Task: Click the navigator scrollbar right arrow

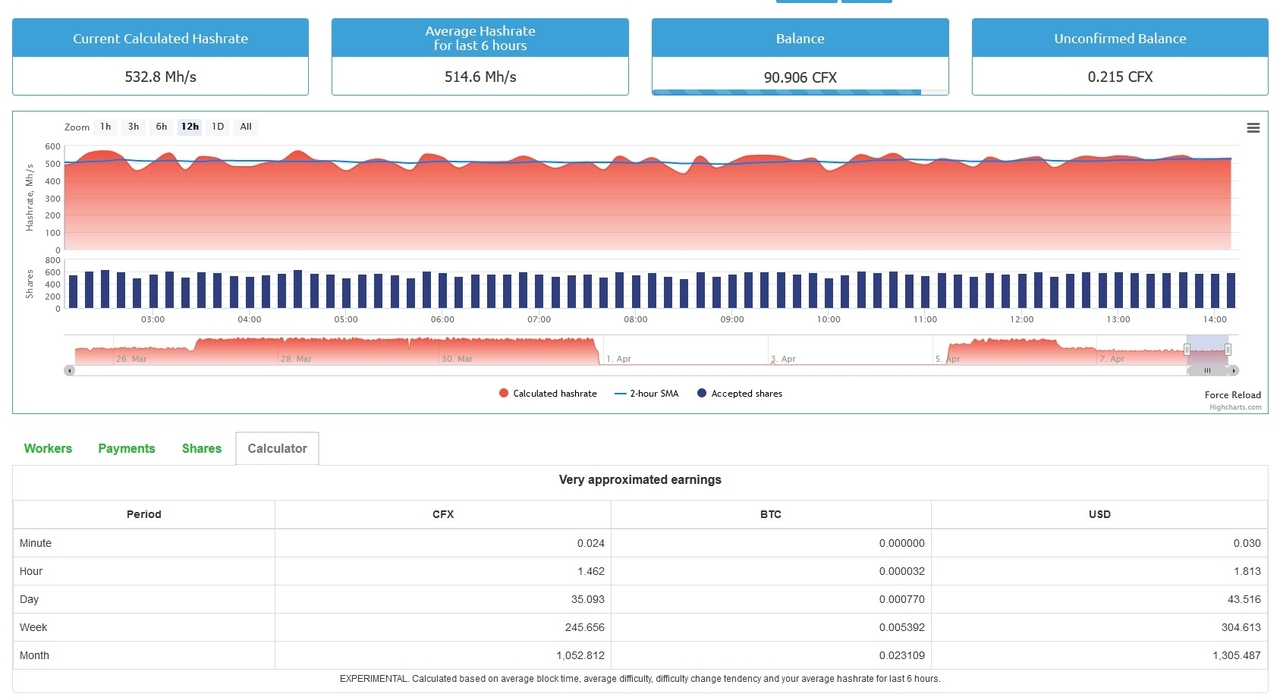Action: 1234,370
